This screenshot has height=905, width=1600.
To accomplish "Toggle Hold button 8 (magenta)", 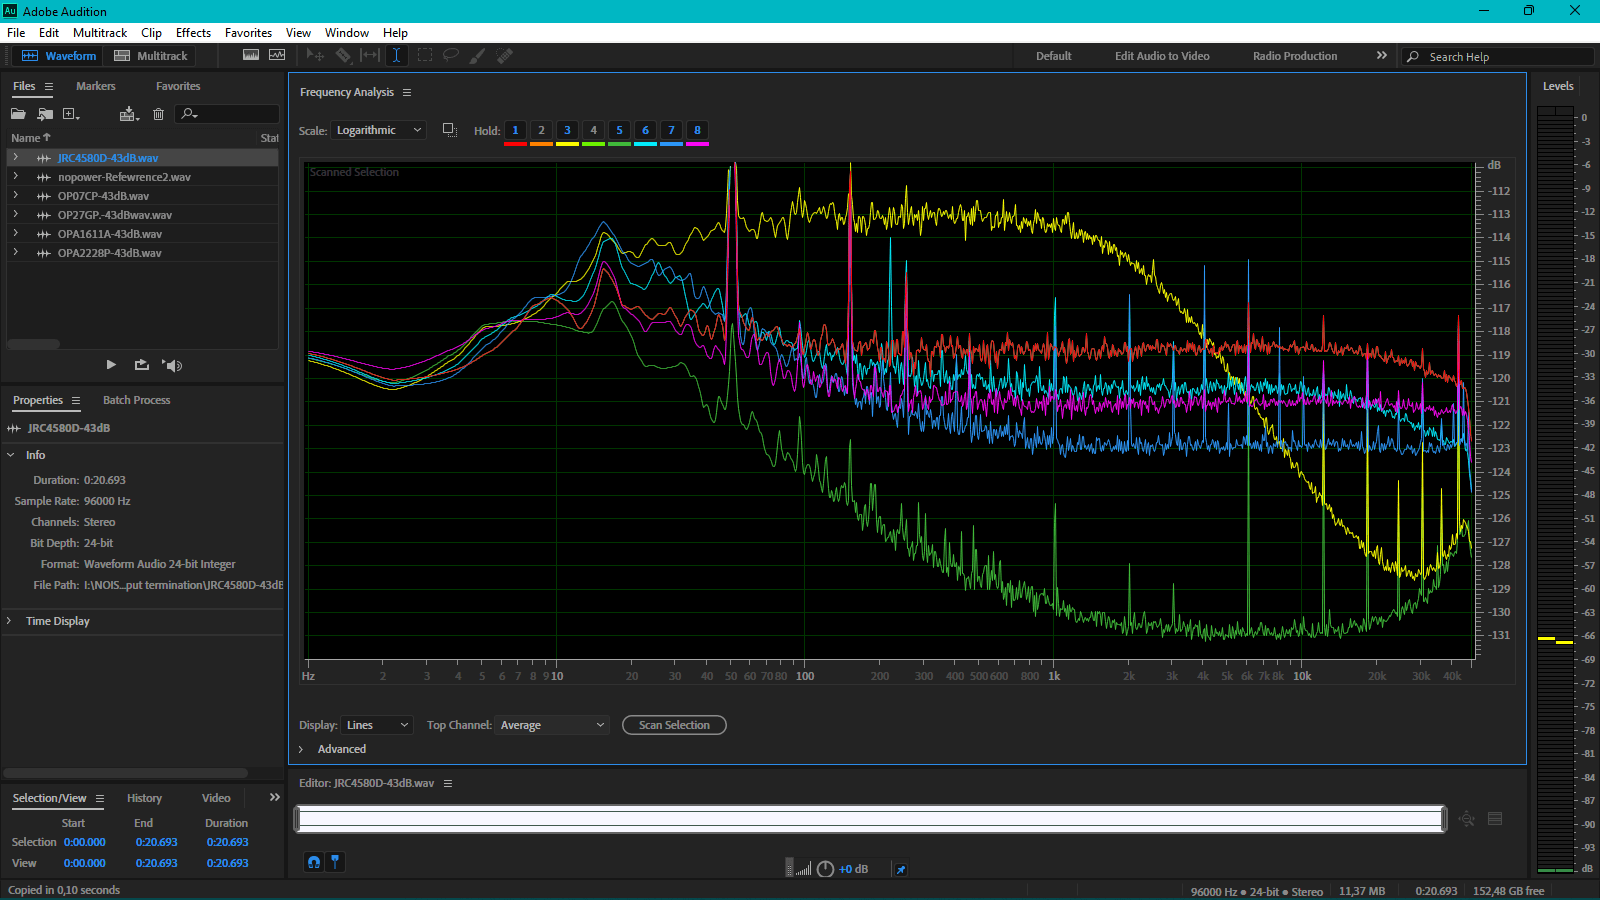I will 697,130.
